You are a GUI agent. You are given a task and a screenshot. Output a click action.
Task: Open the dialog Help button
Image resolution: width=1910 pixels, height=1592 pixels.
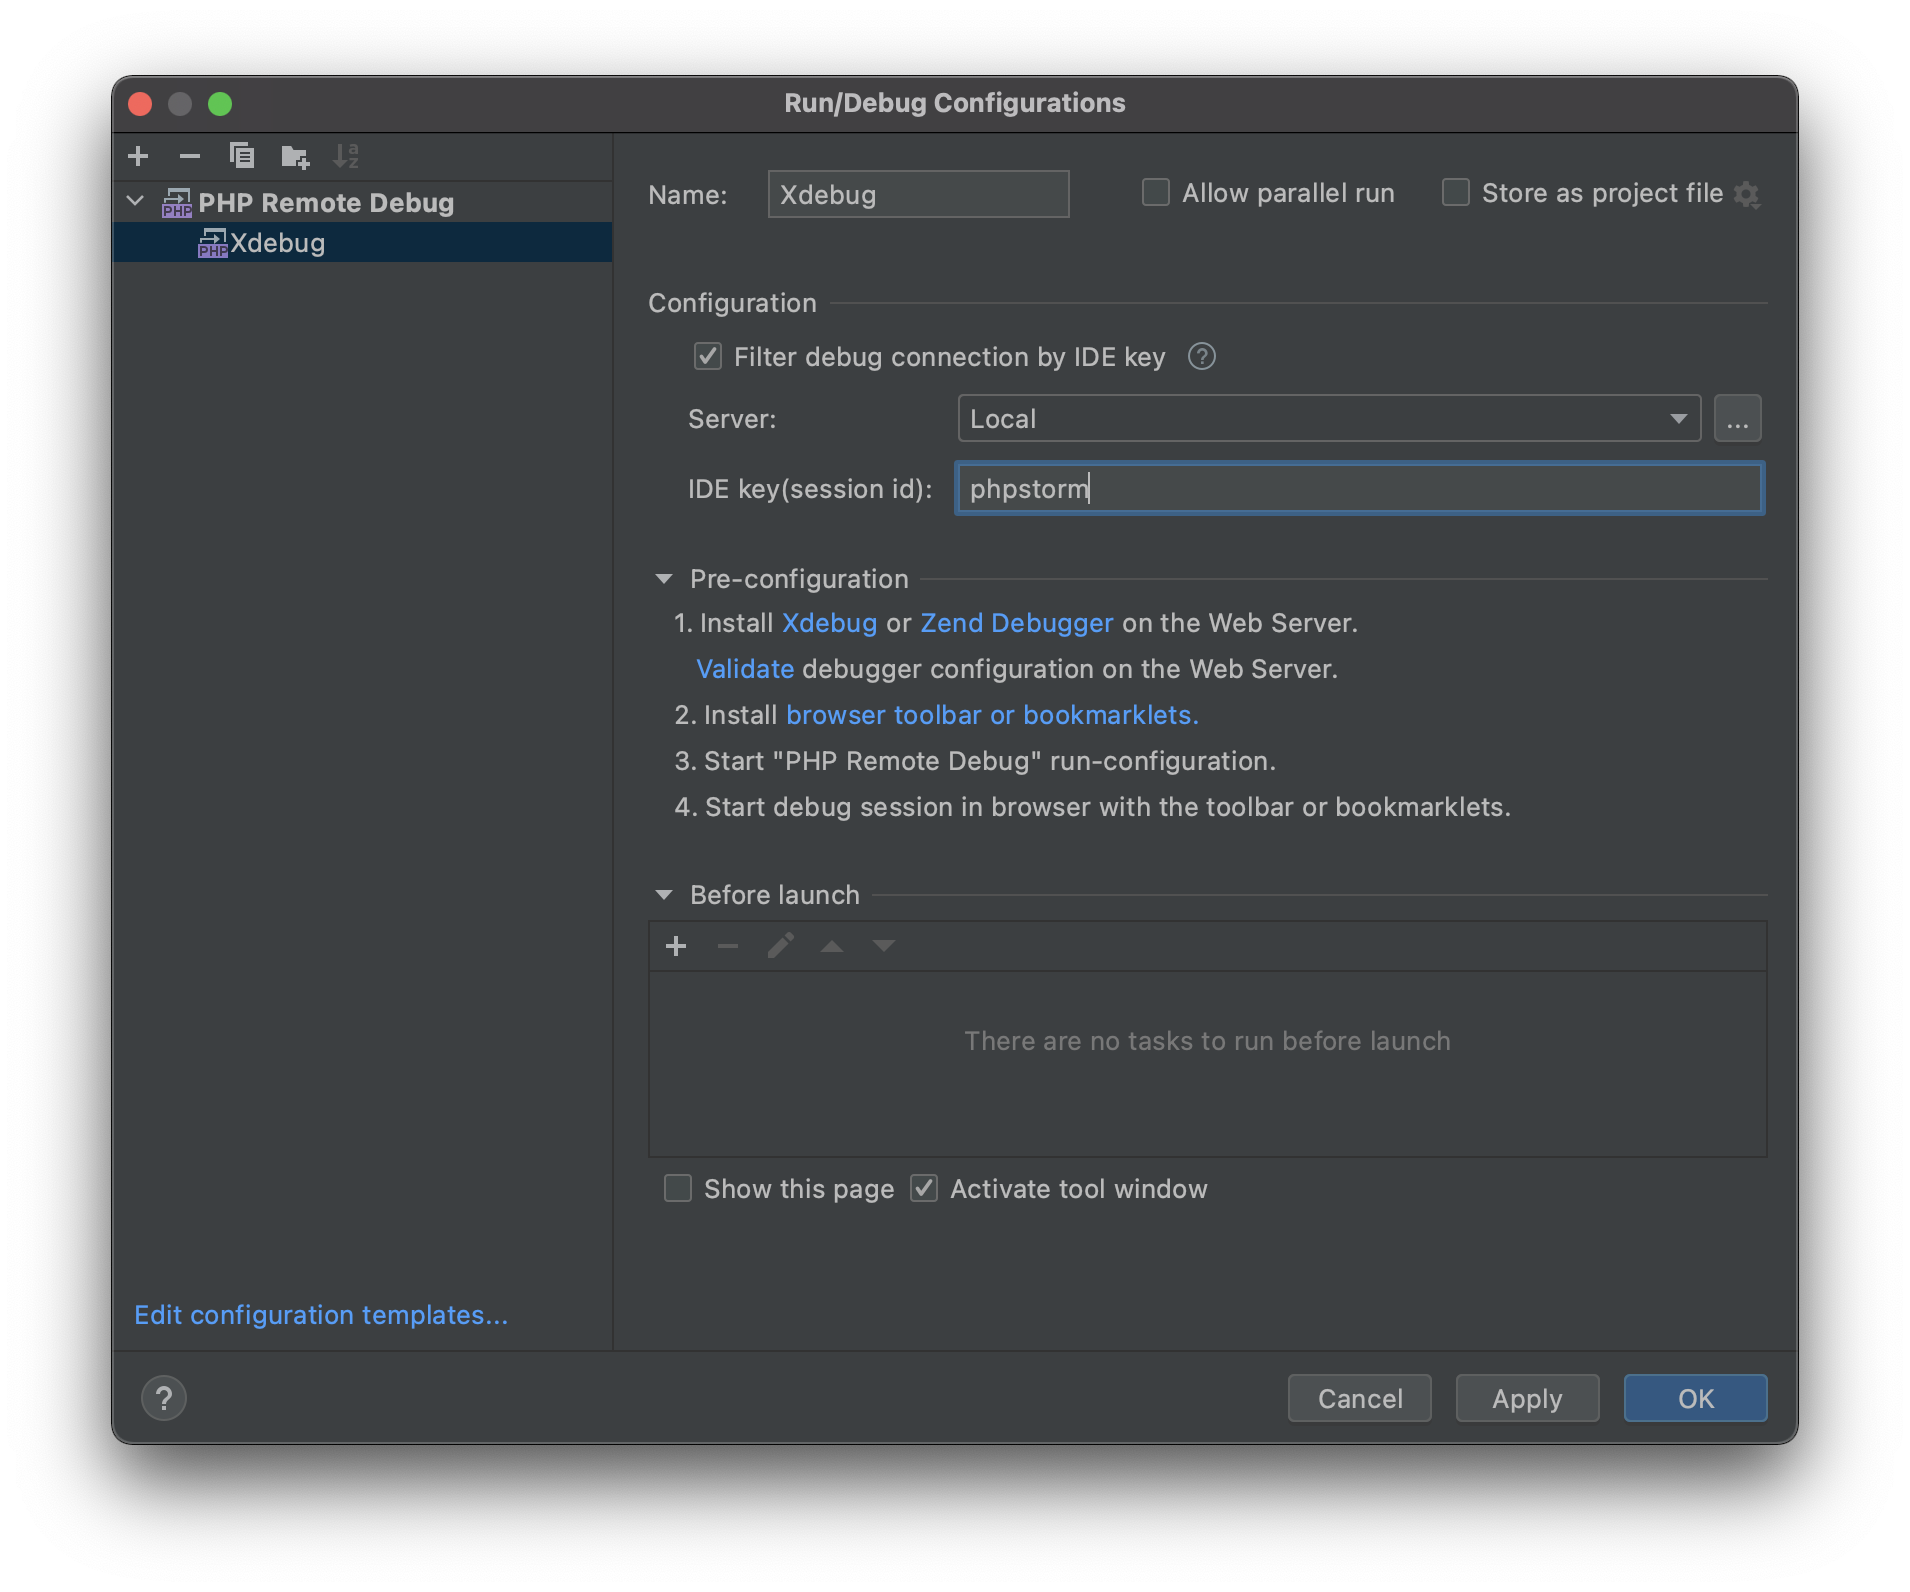click(164, 1398)
